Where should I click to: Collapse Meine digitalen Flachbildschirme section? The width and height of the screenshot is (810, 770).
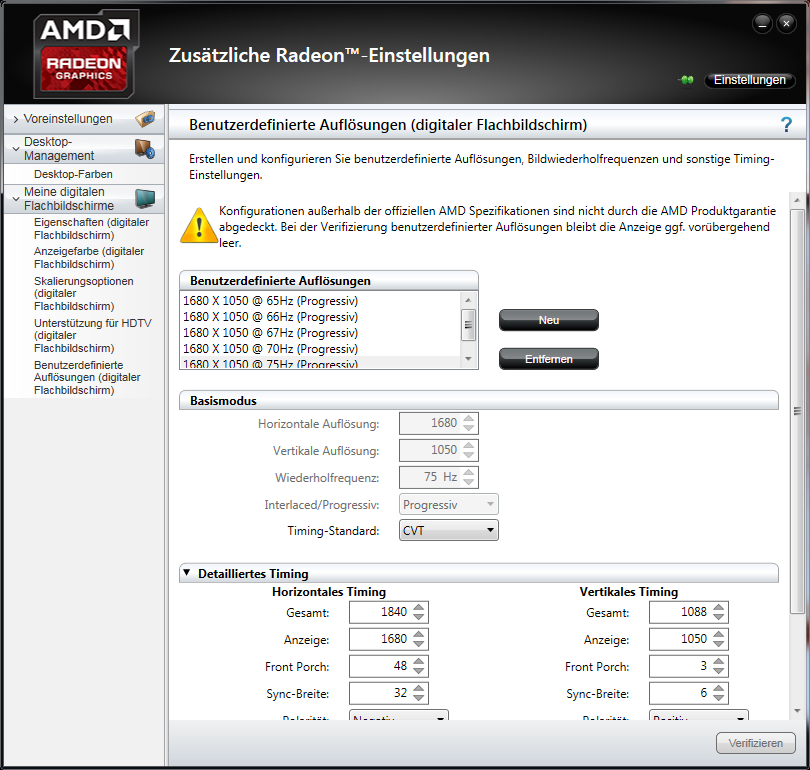pyautogui.click(x=15, y=199)
